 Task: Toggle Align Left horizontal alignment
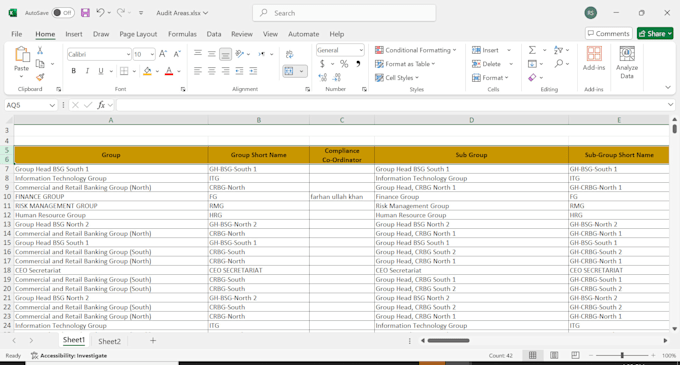click(x=198, y=71)
